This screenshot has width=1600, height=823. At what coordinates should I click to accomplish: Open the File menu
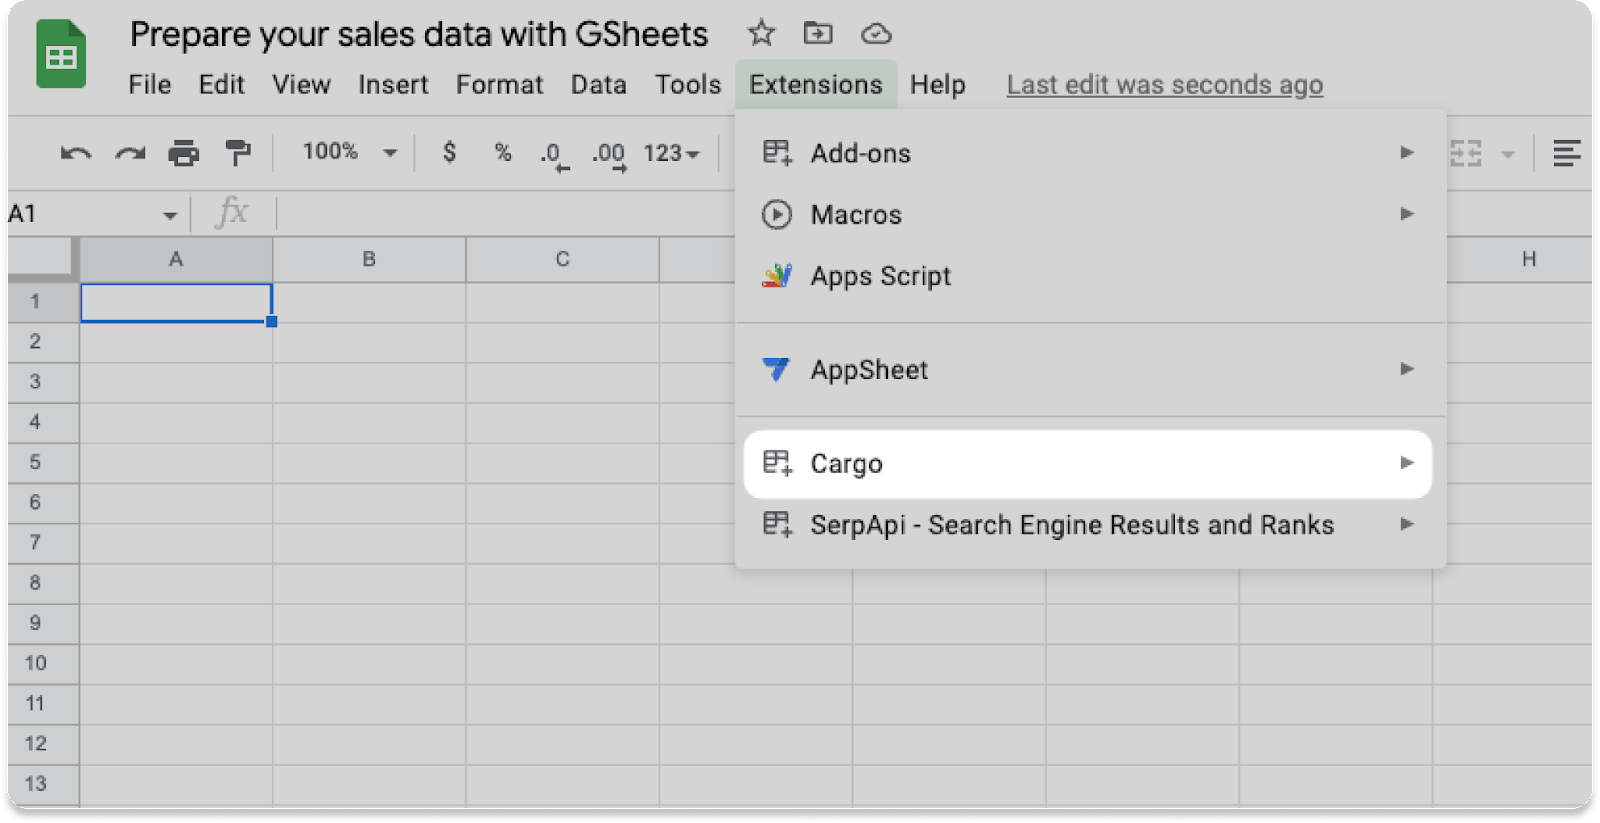[150, 85]
